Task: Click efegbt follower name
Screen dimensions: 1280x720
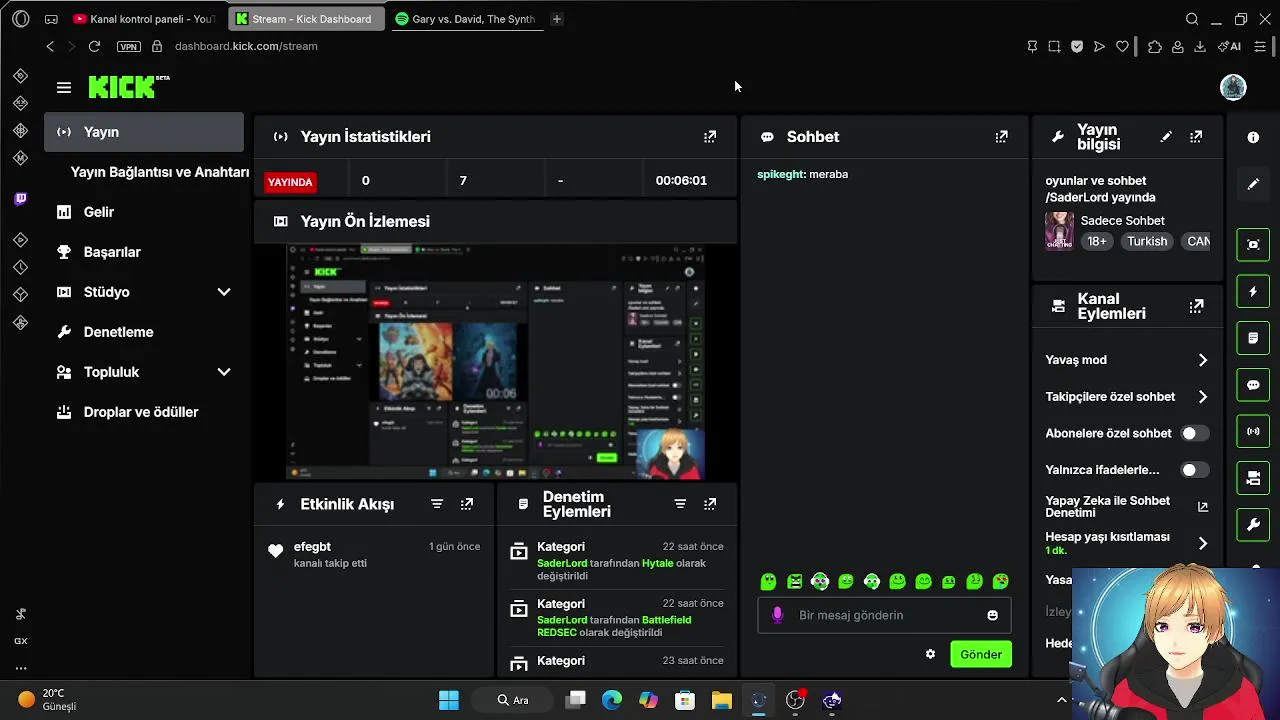Action: click(312, 547)
